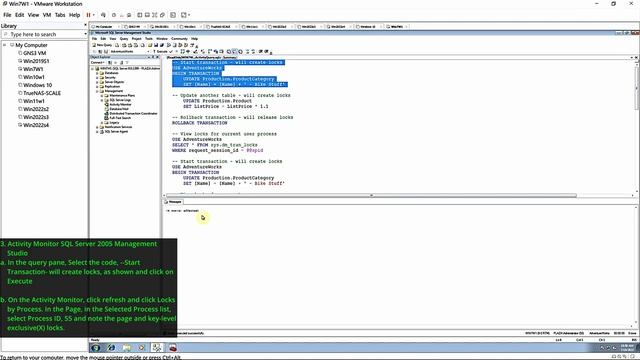
Task: Open the Windows 7 Start button
Action: point(96,348)
